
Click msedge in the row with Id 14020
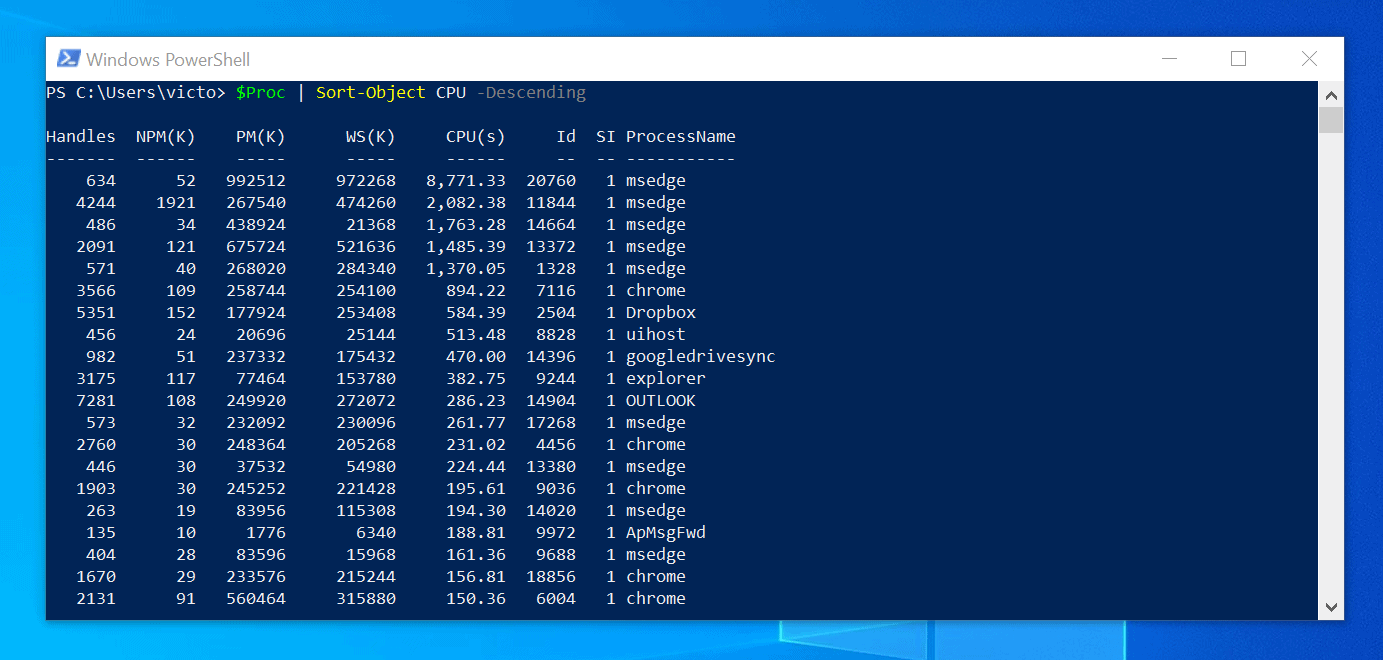pos(656,511)
